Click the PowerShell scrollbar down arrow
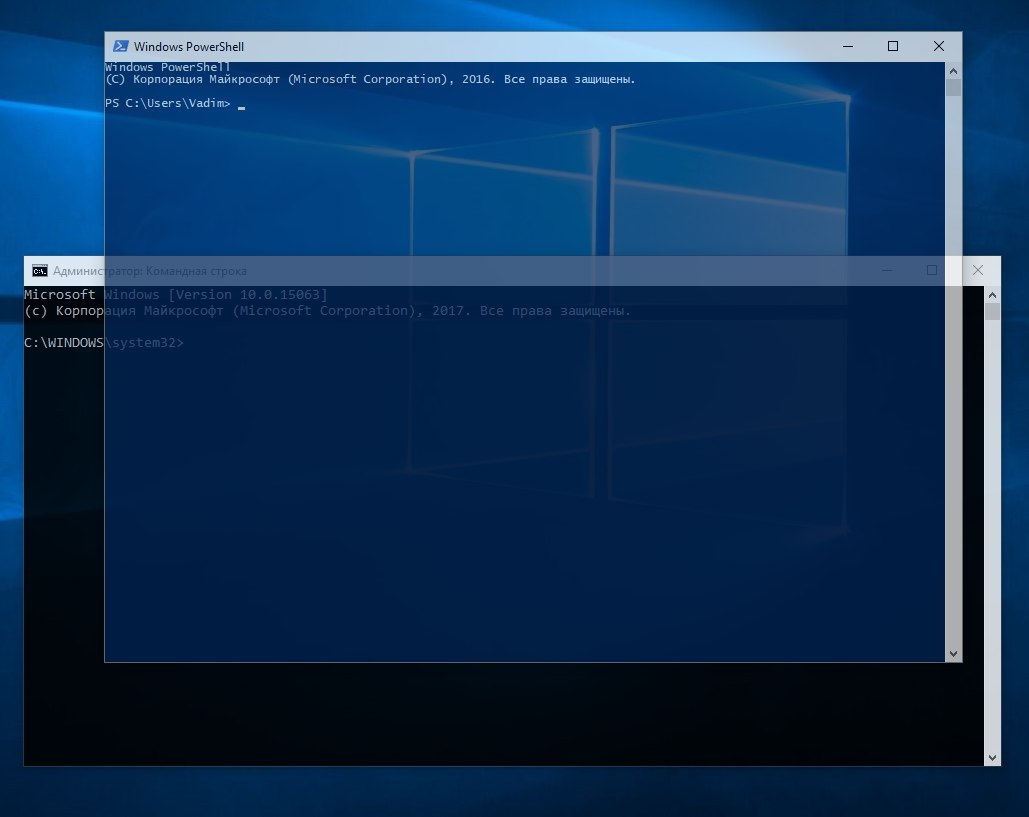Viewport: 1029px width, 817px height. [x=954, y=654]
